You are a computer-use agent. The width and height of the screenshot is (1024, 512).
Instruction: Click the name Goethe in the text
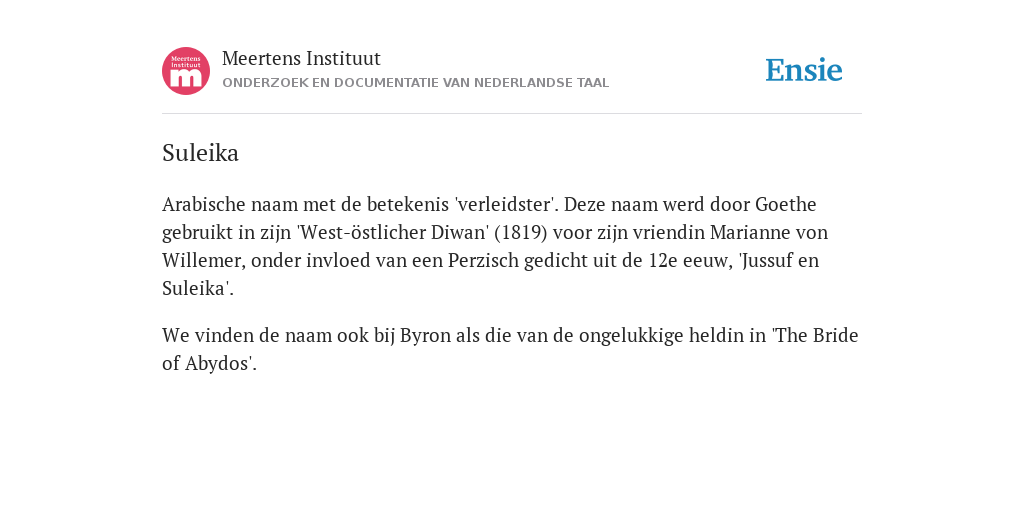[x=786, y=204]
